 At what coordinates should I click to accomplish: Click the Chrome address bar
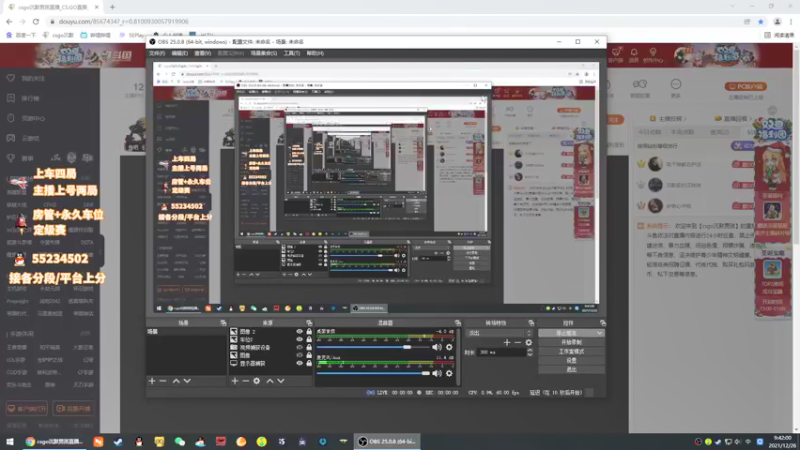click(x=393, y=21)
